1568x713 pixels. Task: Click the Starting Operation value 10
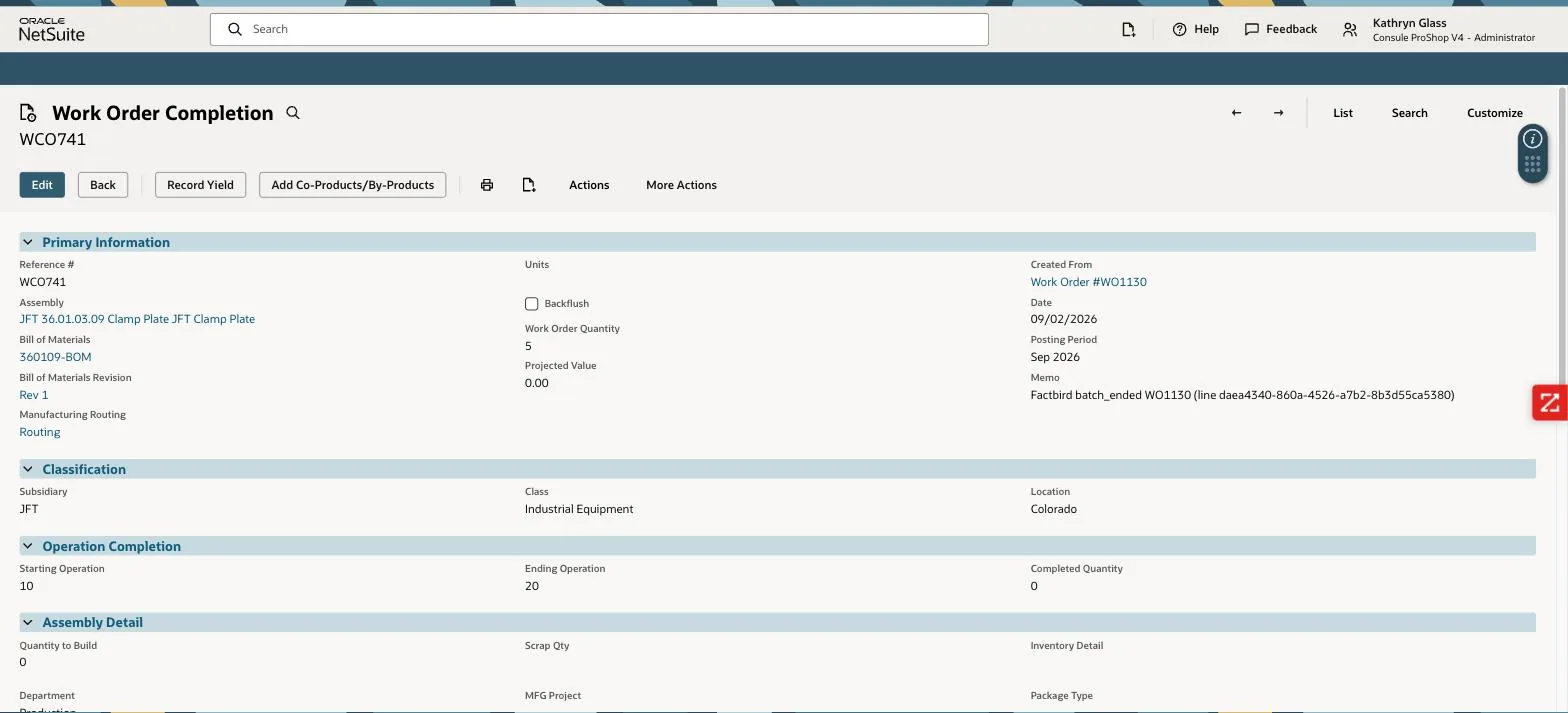click(26, 586)
